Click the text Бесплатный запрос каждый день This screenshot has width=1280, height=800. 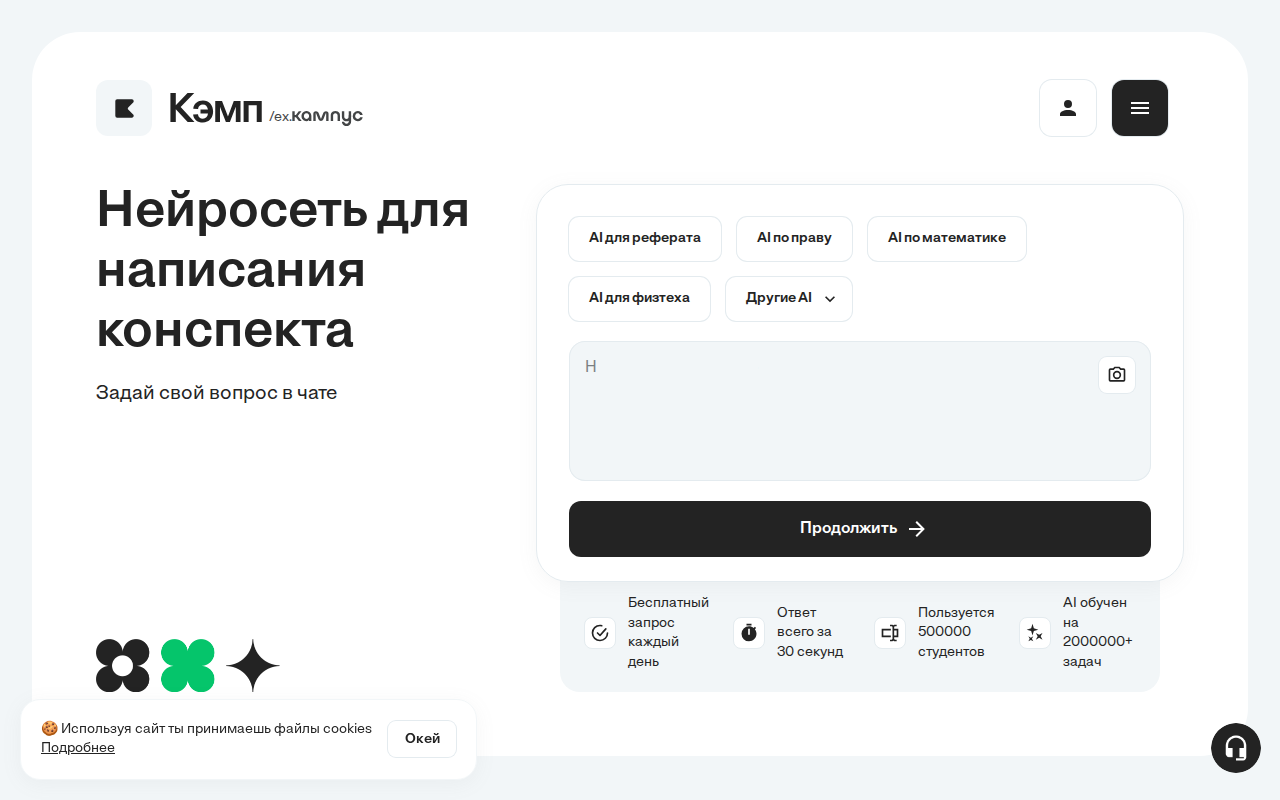click(668, 632)
